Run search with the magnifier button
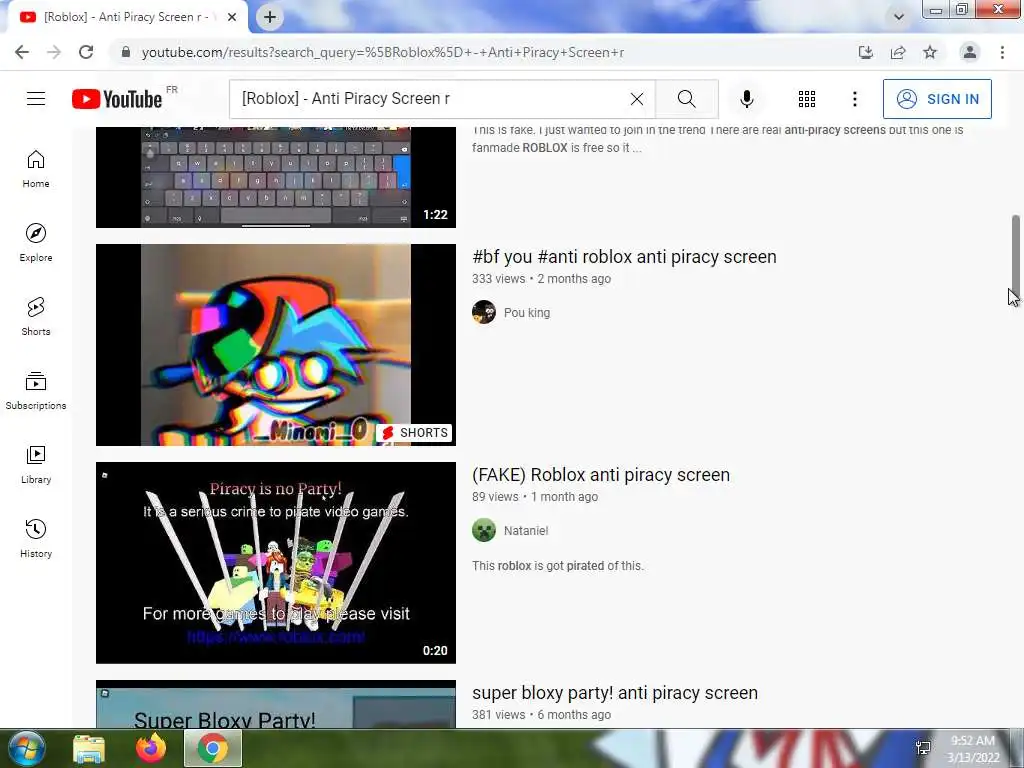This screenshot has height=768, width=1024. [686, 99]
